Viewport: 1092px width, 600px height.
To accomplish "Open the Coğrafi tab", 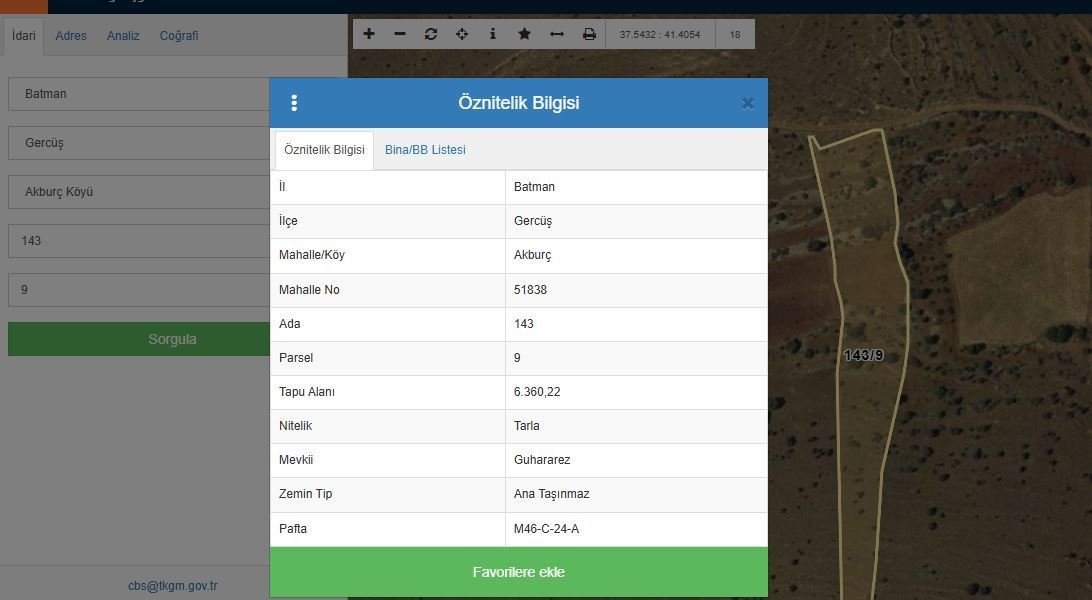I will point(179,36).
